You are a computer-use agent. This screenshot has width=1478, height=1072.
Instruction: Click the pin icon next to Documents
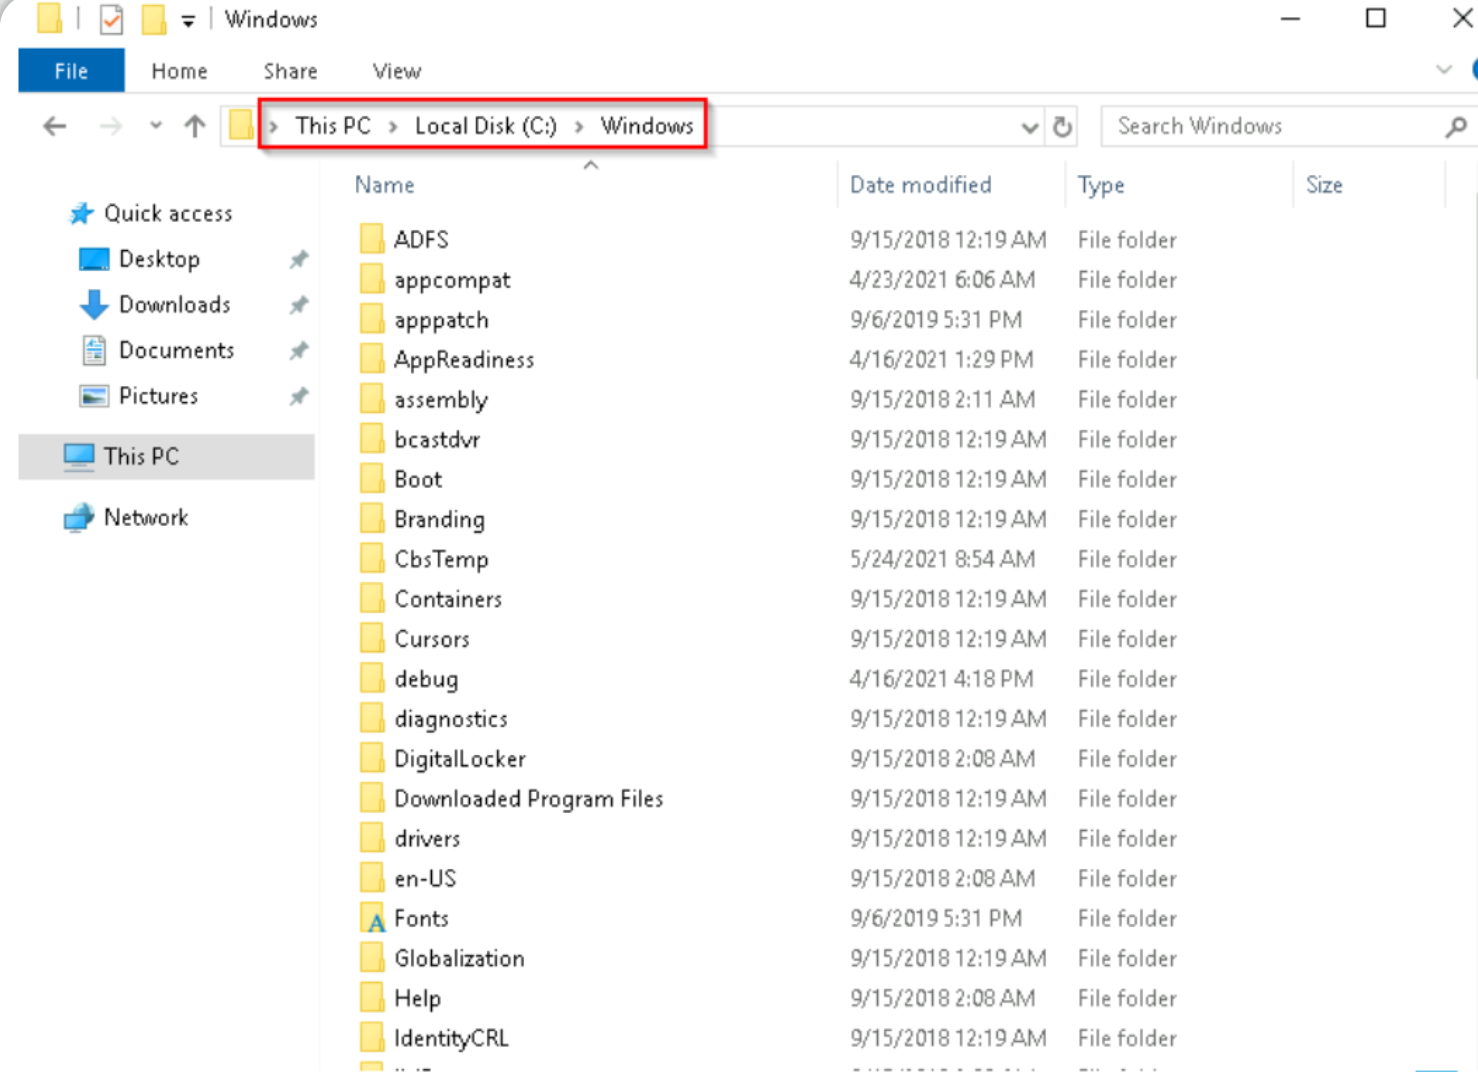click(x=298, y=351)
